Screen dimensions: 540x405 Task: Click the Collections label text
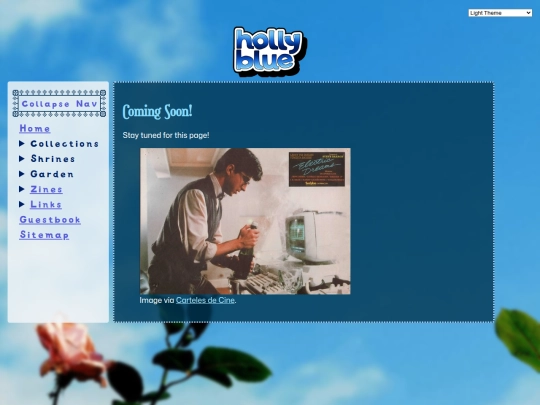(65, 144)
